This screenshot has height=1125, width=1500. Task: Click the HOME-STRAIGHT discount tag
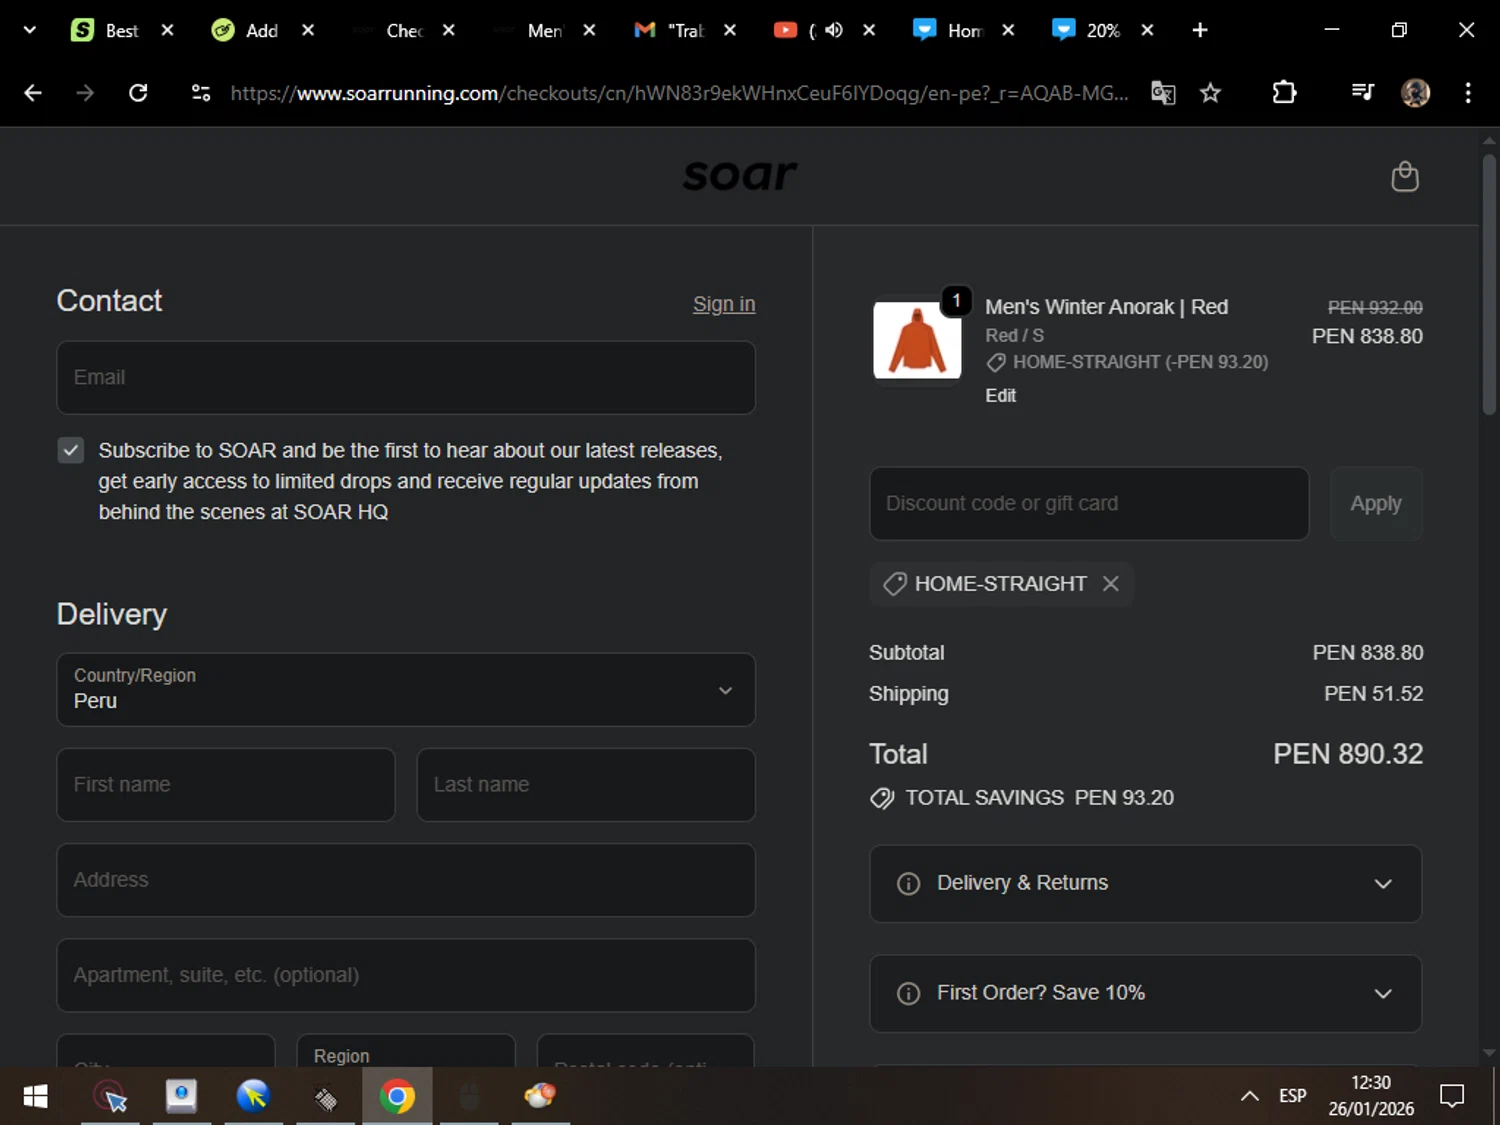click(1000, 583)
